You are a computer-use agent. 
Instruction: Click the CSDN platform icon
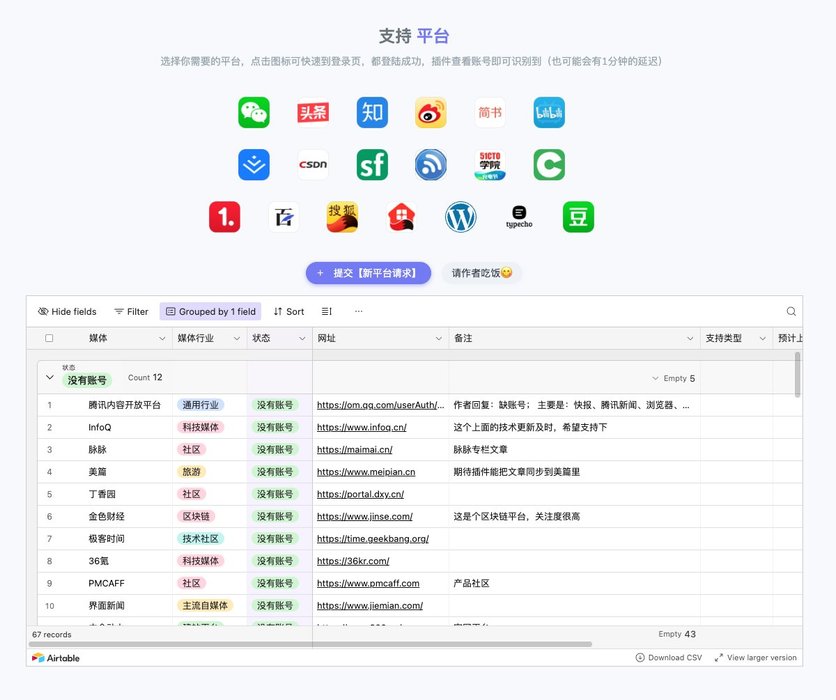313,165
